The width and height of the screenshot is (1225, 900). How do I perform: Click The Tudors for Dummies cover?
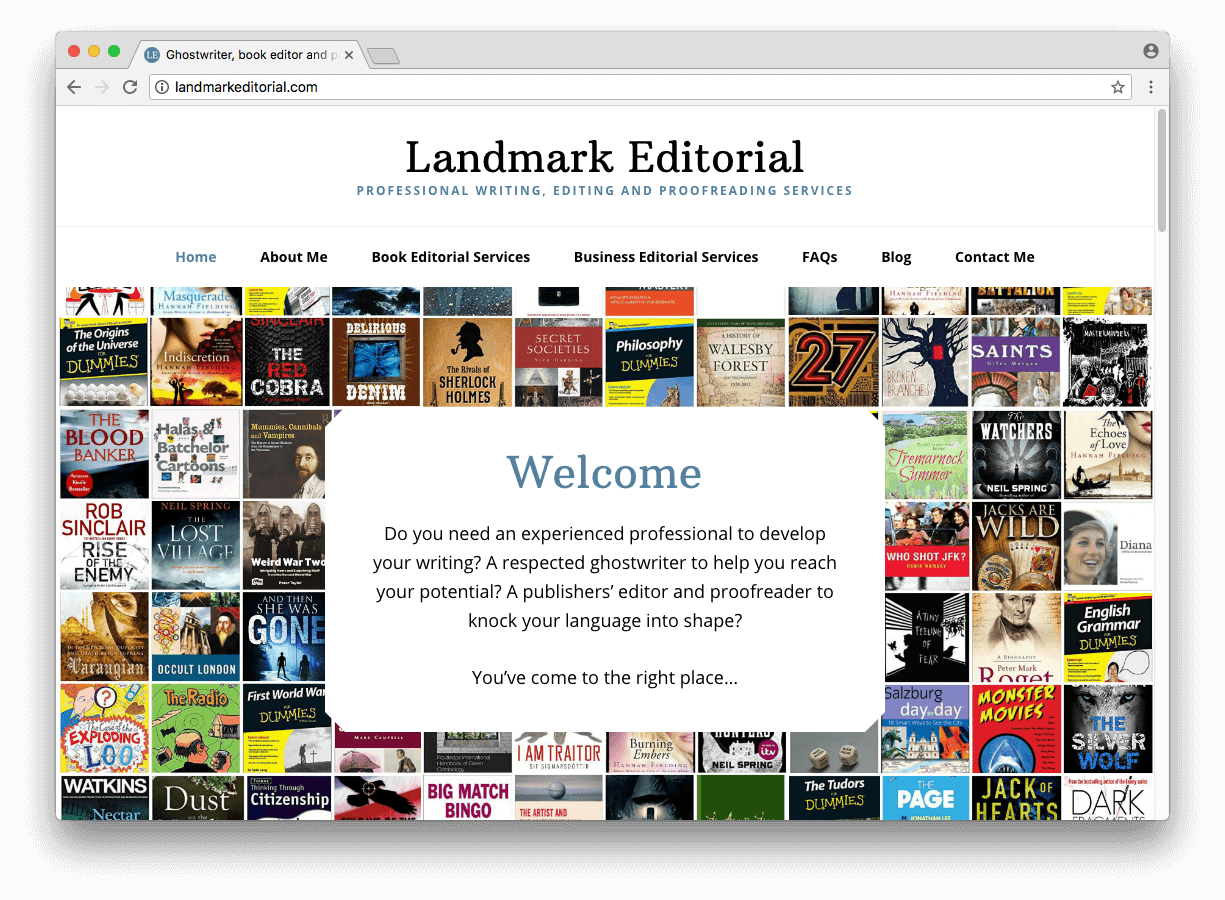(x=833, y=798)
